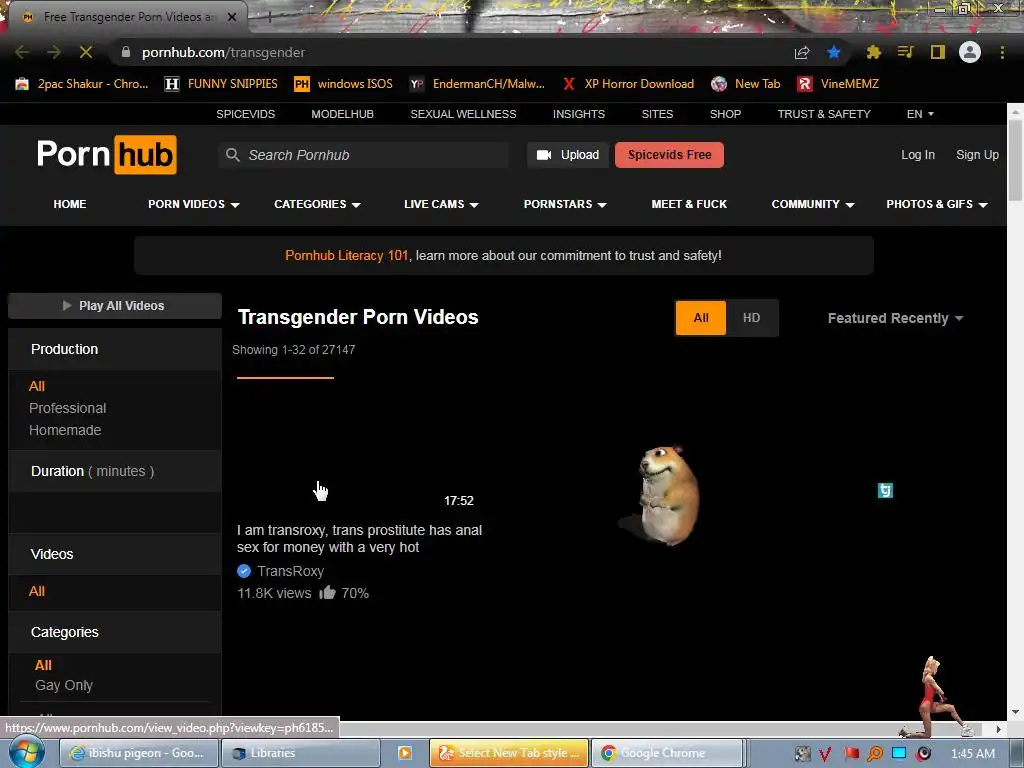Image resolution: width=1024 pixels, height=768 pixels.
Task: Select All under the Categories filter
Action: [43, 665]
